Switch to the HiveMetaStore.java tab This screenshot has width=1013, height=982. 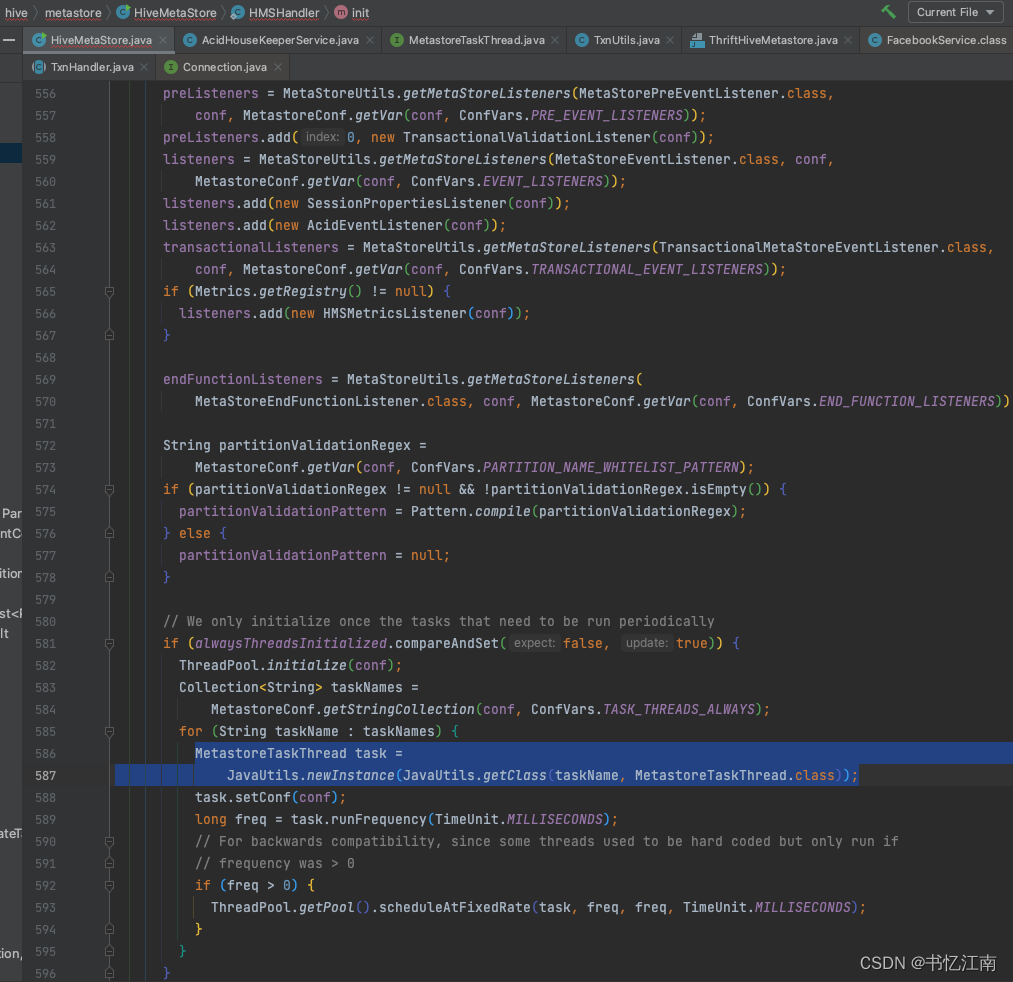pyautogui.click(x=101, y=40)
